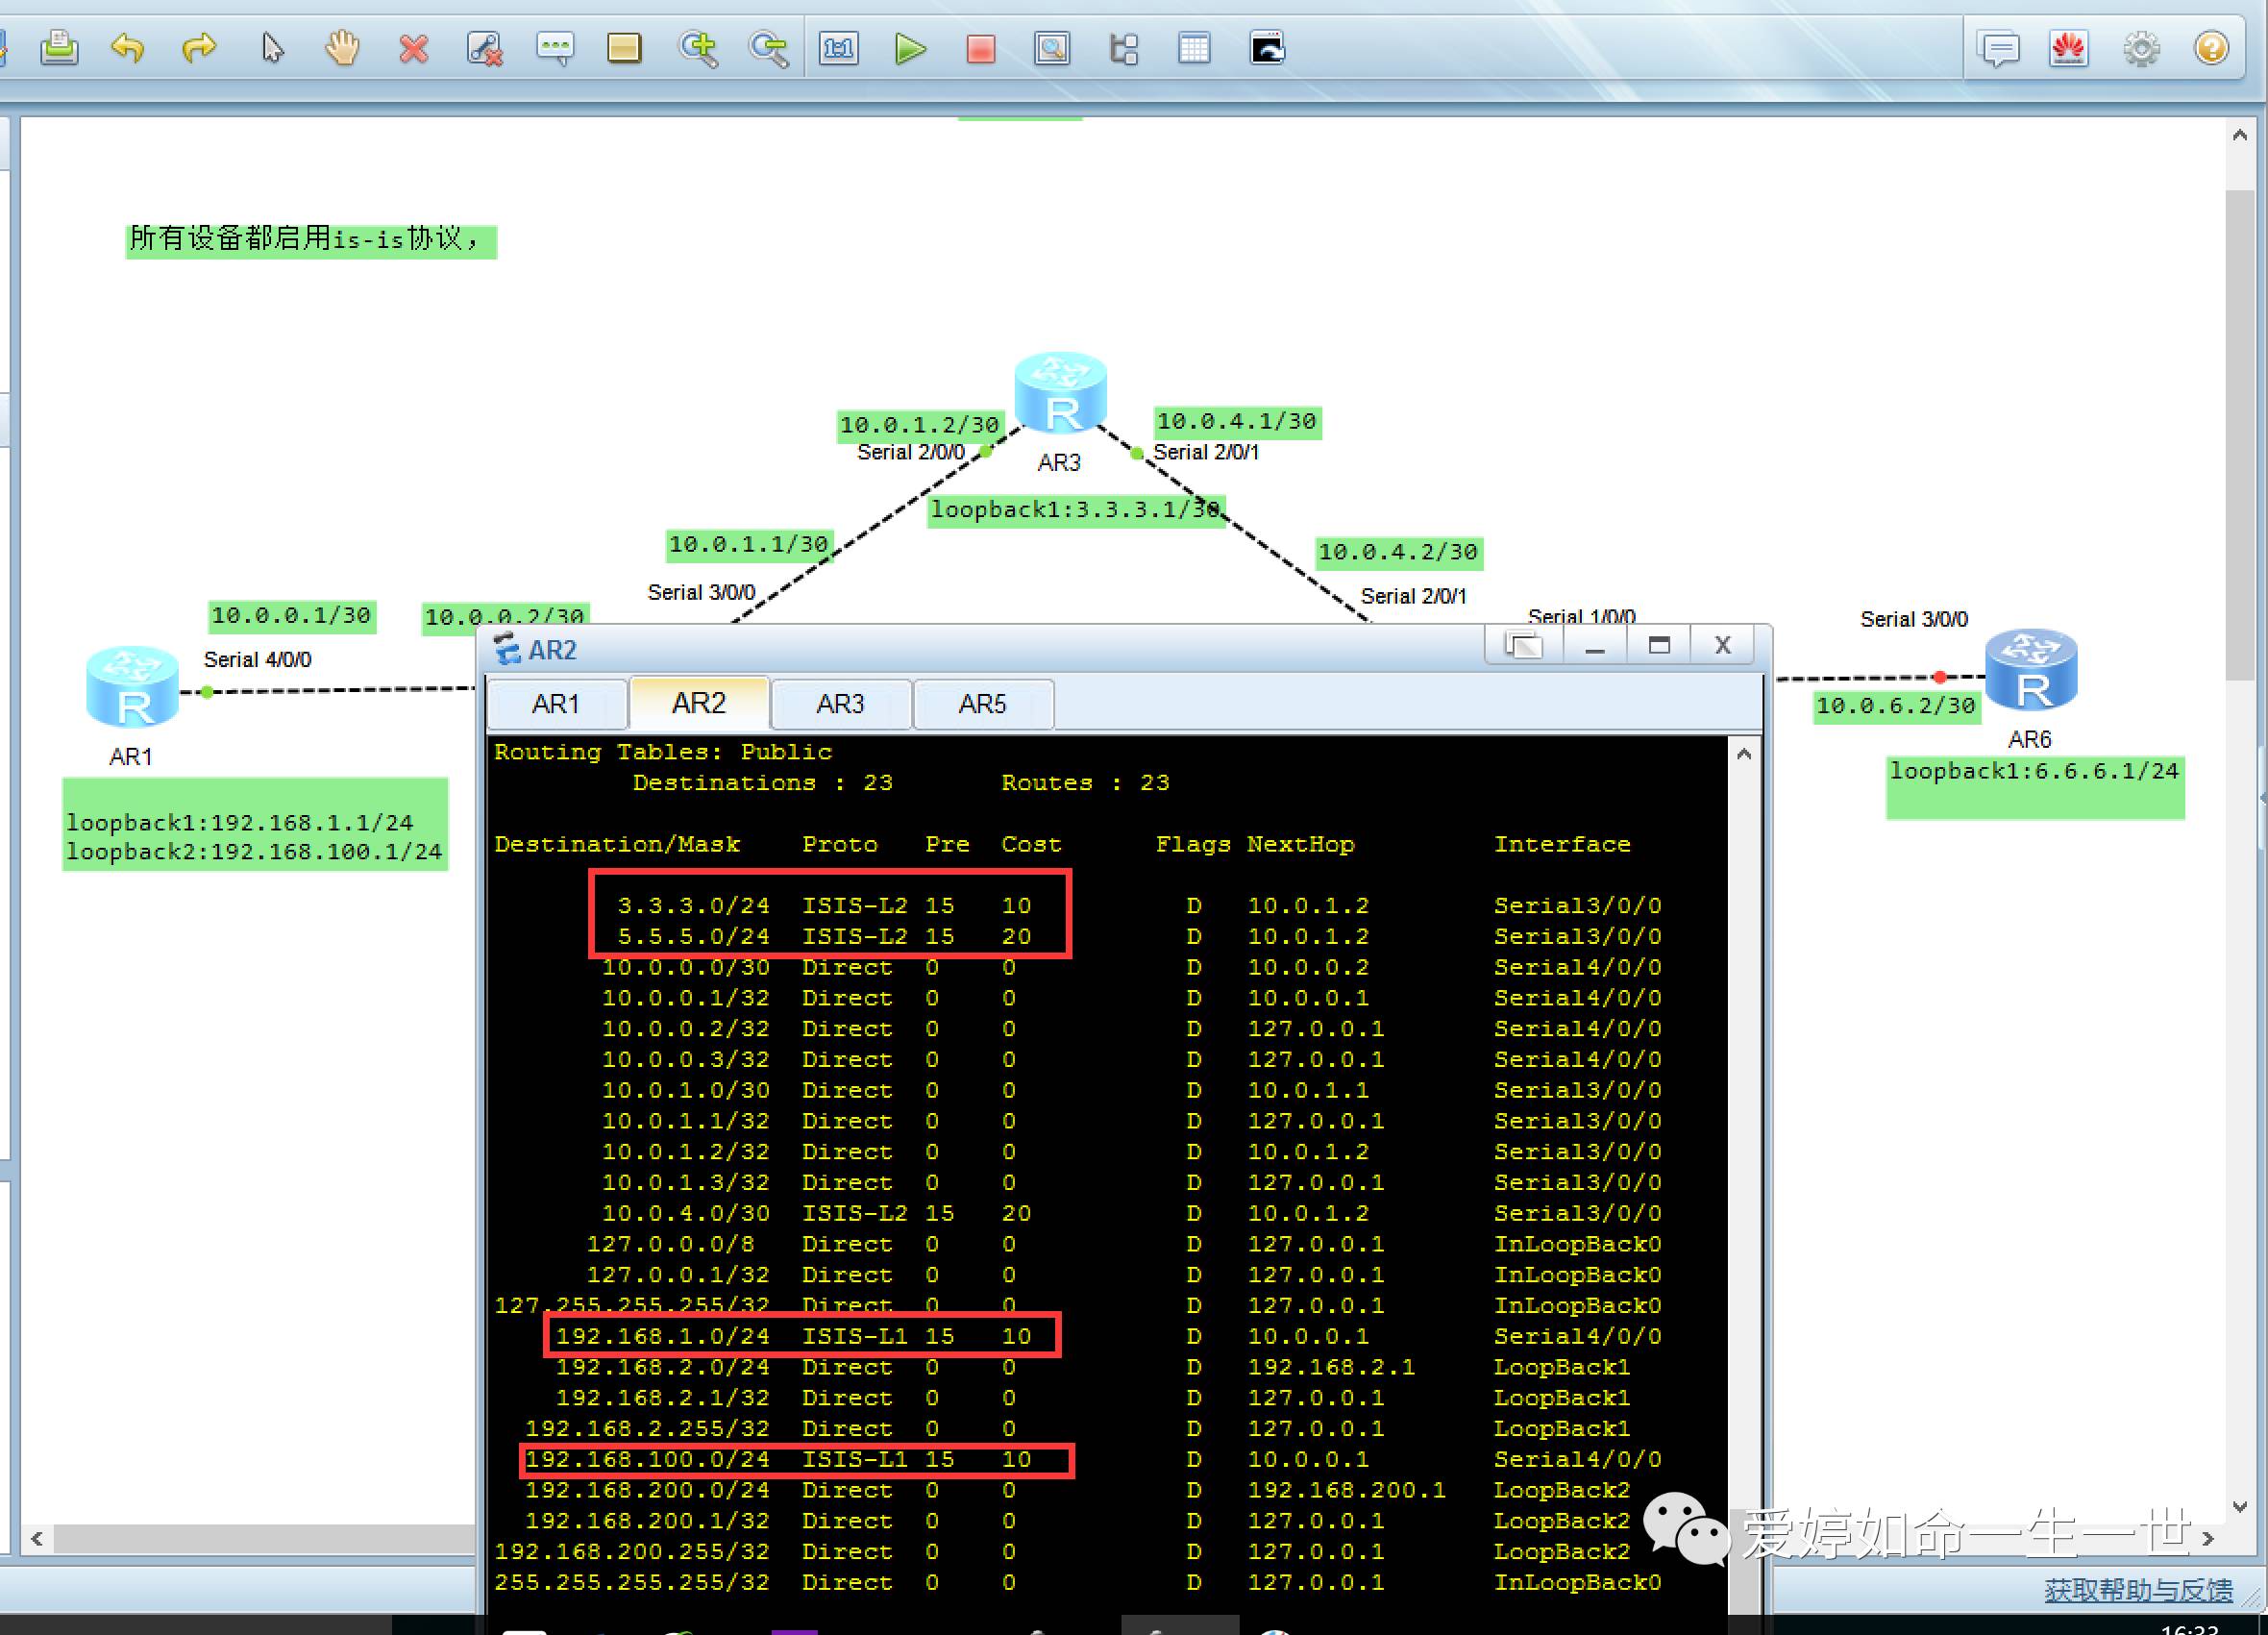Switch to the AR1 terminal tab
The image size is (2268, 1635).
556,704
